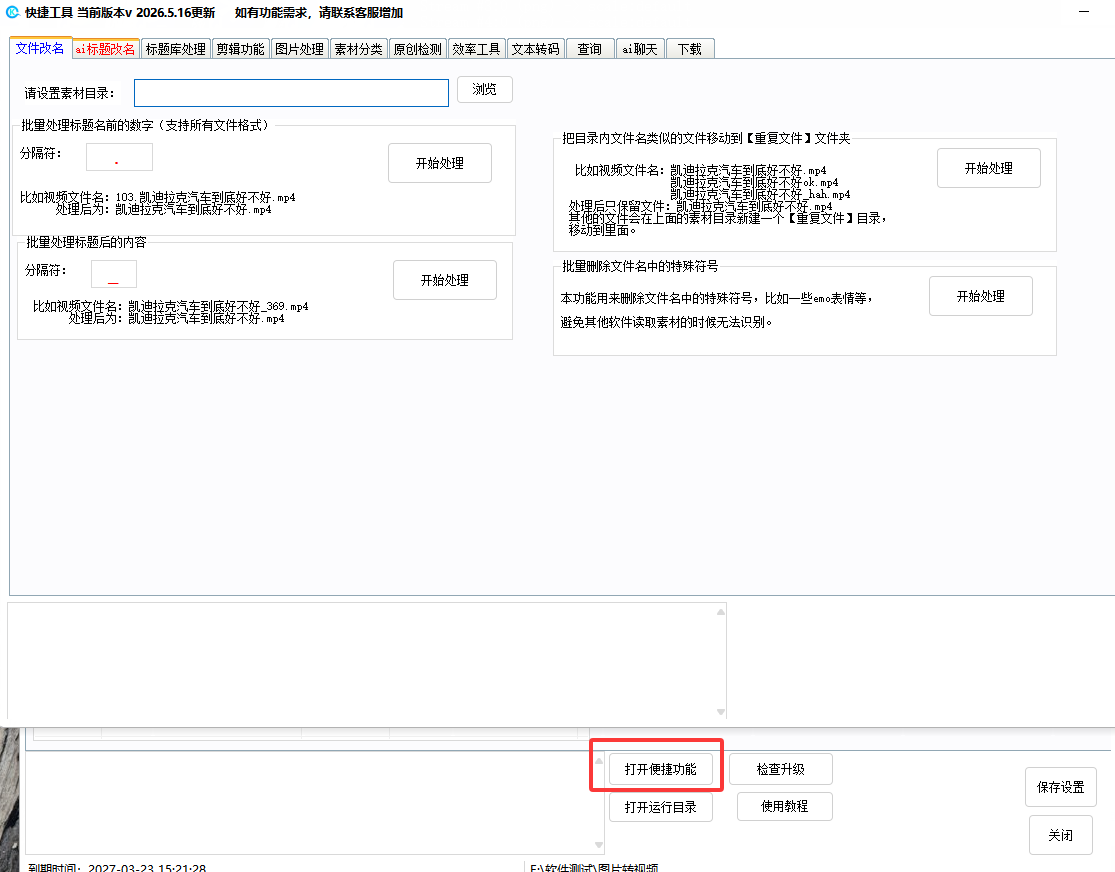Click the 批量删除文件名中的特殊符号 group title

(640, 266)
